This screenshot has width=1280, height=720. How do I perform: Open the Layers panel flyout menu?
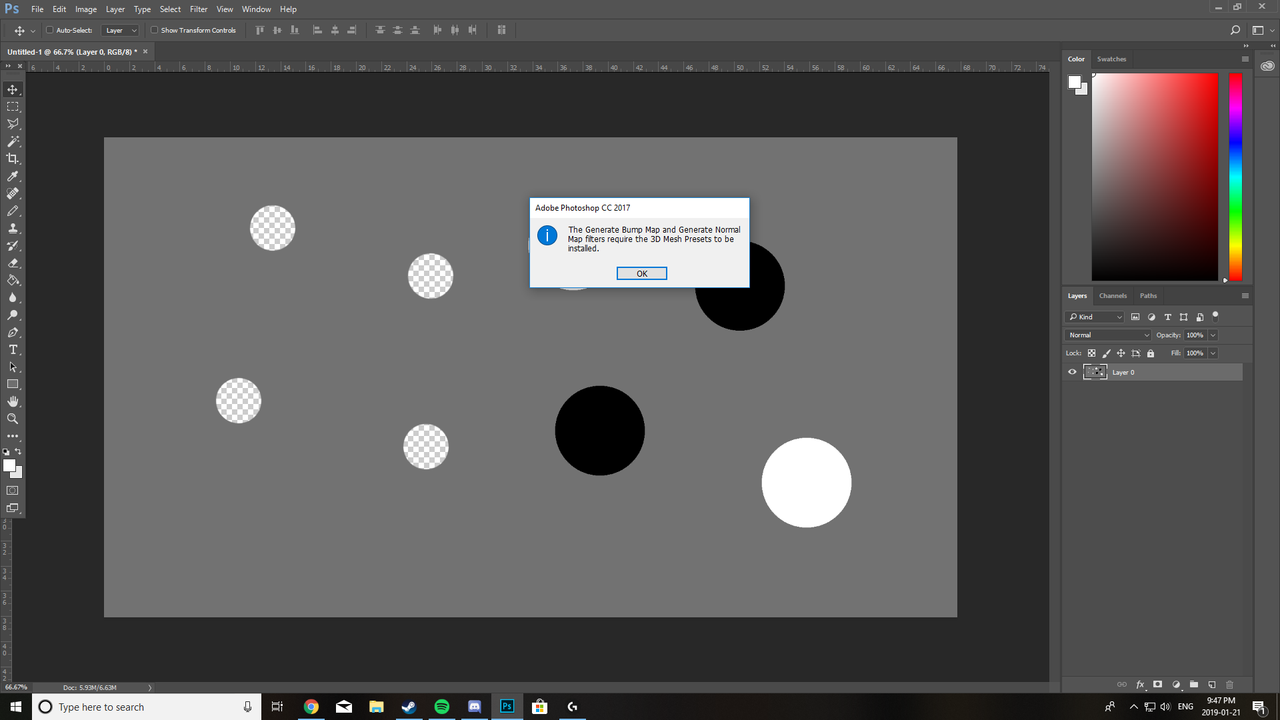click(x=1245, y=296)
